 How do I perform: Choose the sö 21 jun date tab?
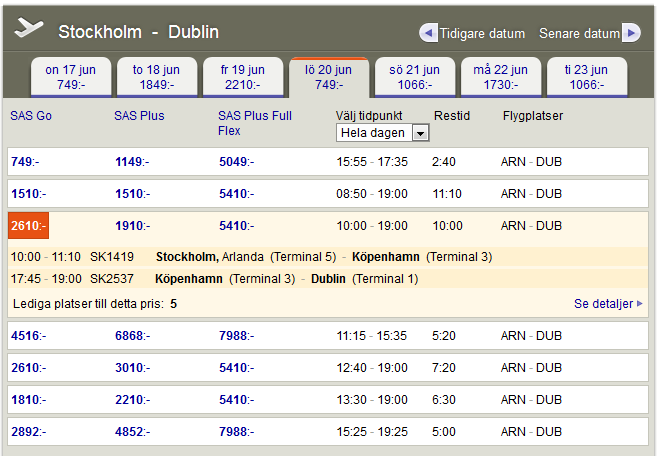point(414,77)
